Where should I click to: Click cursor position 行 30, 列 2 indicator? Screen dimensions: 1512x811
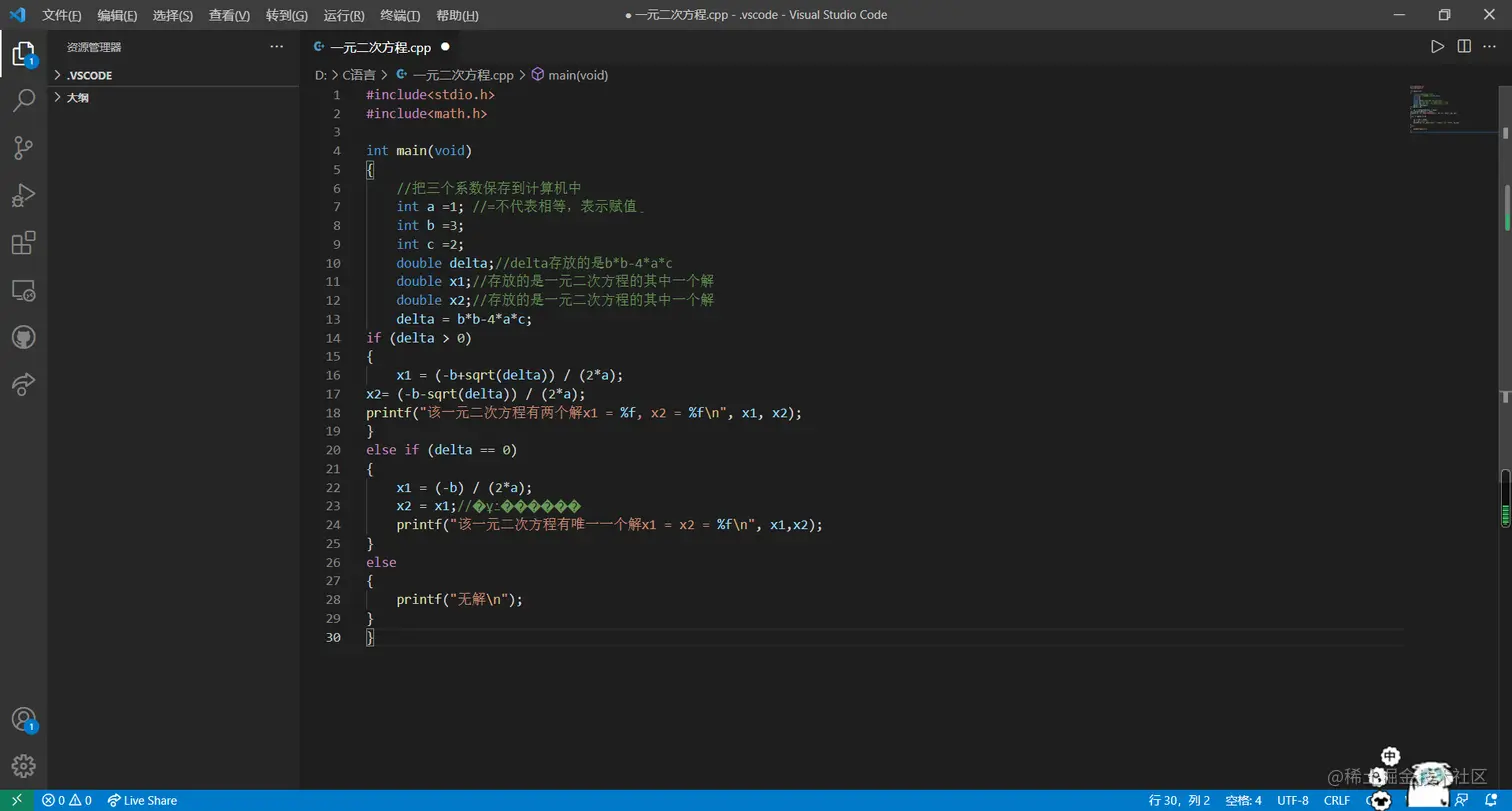pos(1180,800)
